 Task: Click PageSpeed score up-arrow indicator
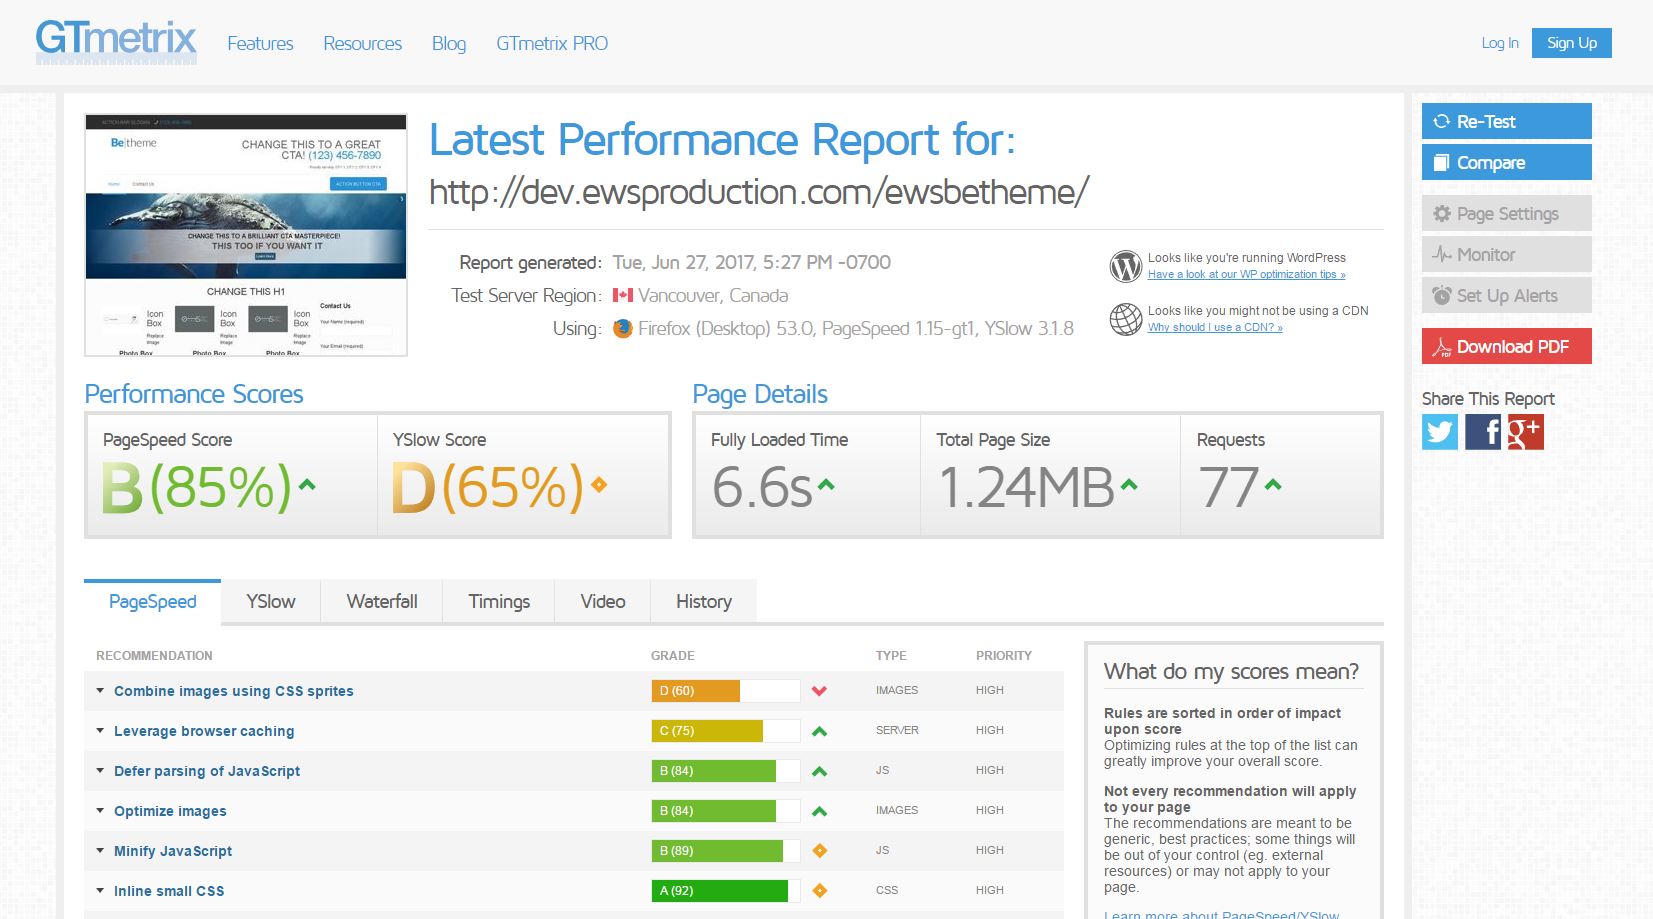tap(307, 485)
